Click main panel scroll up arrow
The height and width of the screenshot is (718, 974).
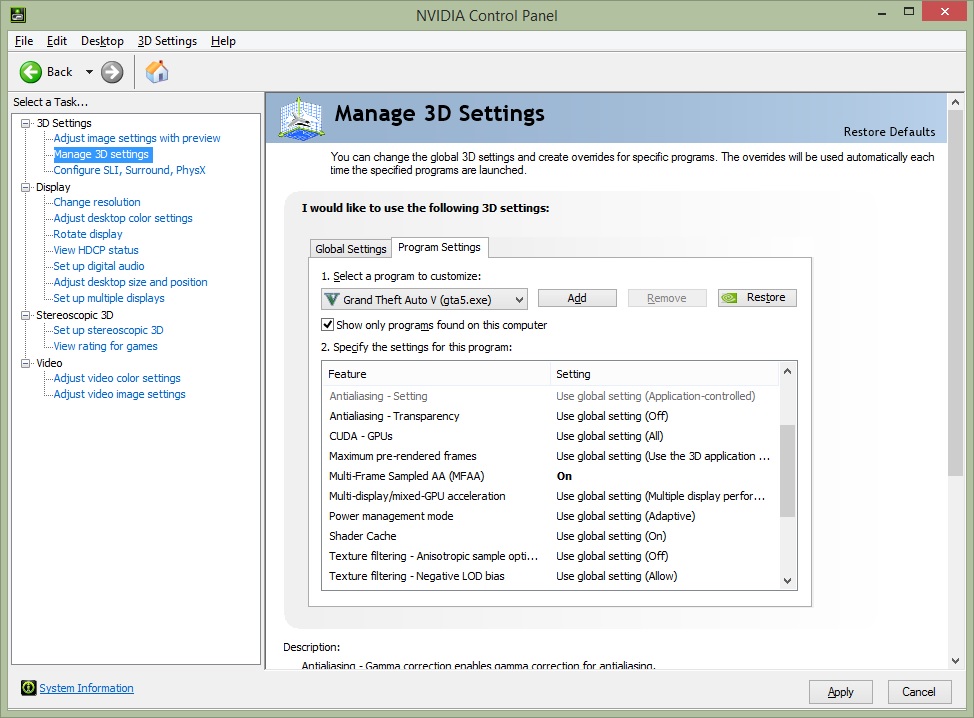pos(955,102)
